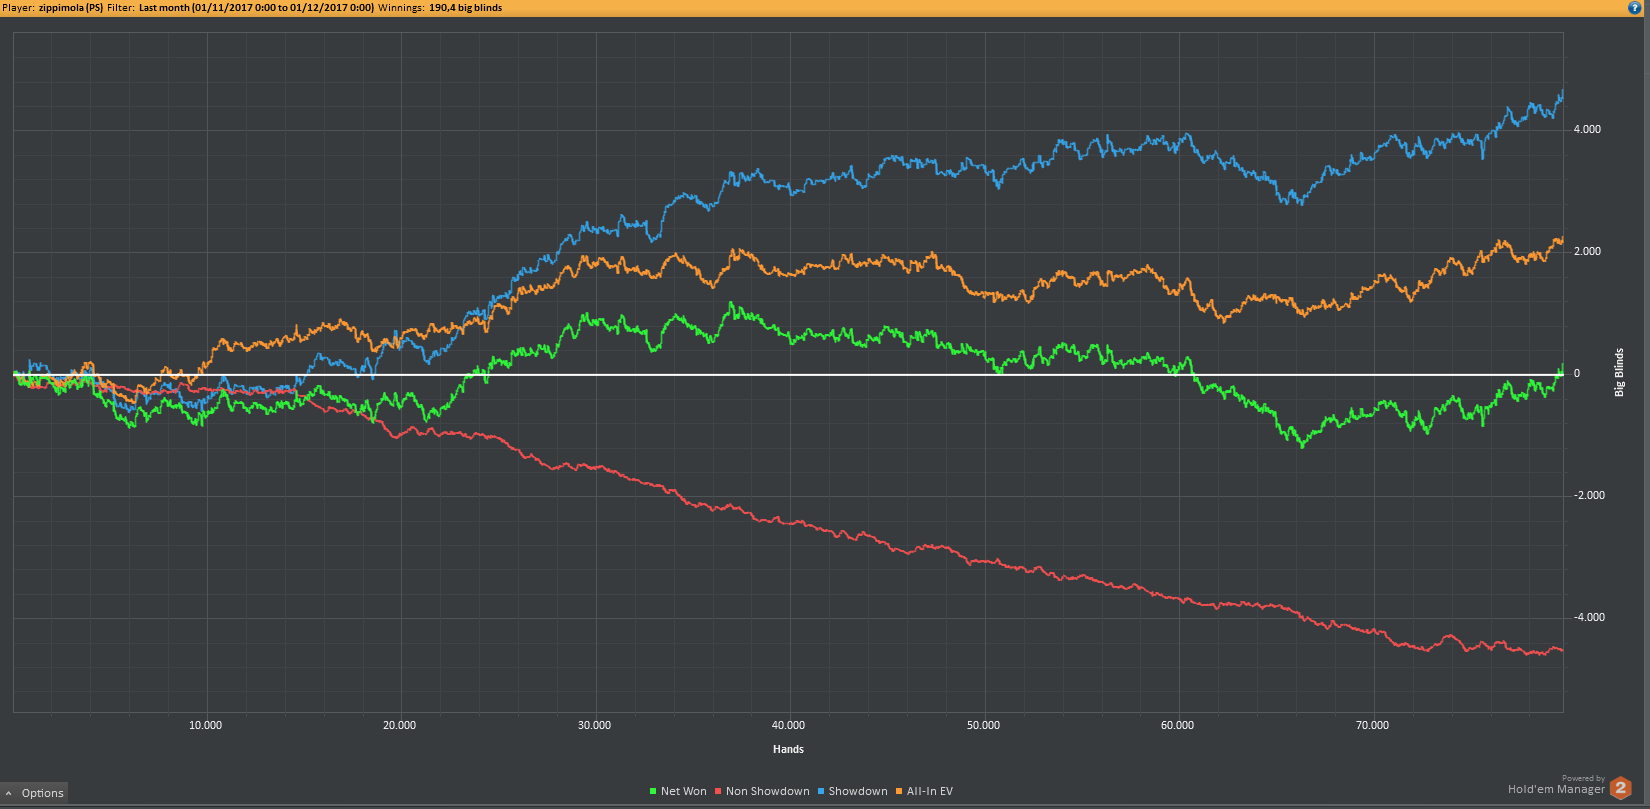Click the "Powered by" text above Hold'em Manager

[1583, 778]
